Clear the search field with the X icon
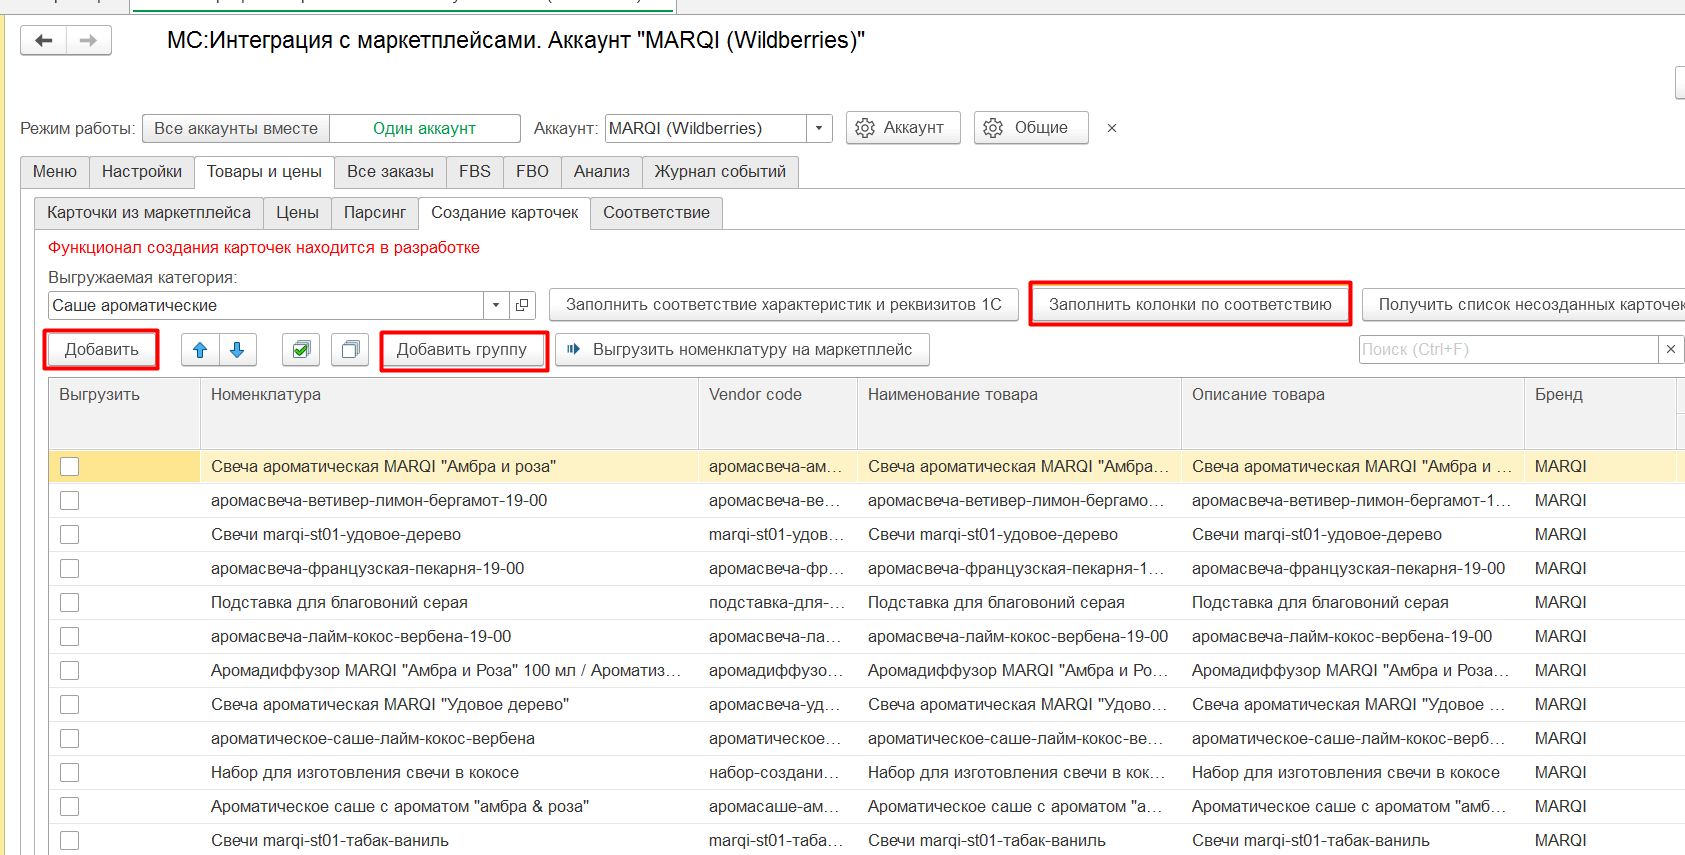 pyautogui.click(x=1670, y=349)
